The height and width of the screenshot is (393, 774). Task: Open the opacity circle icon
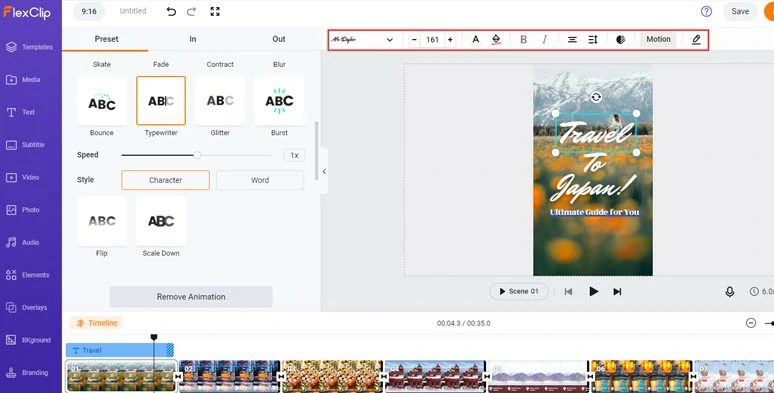[x=620, y=39]
